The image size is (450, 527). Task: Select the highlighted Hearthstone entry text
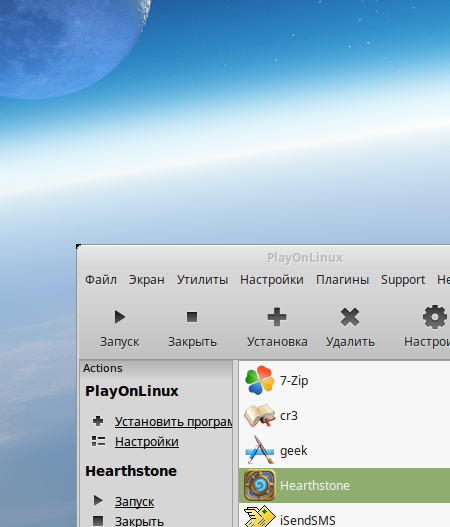click(x=315, y=486)
